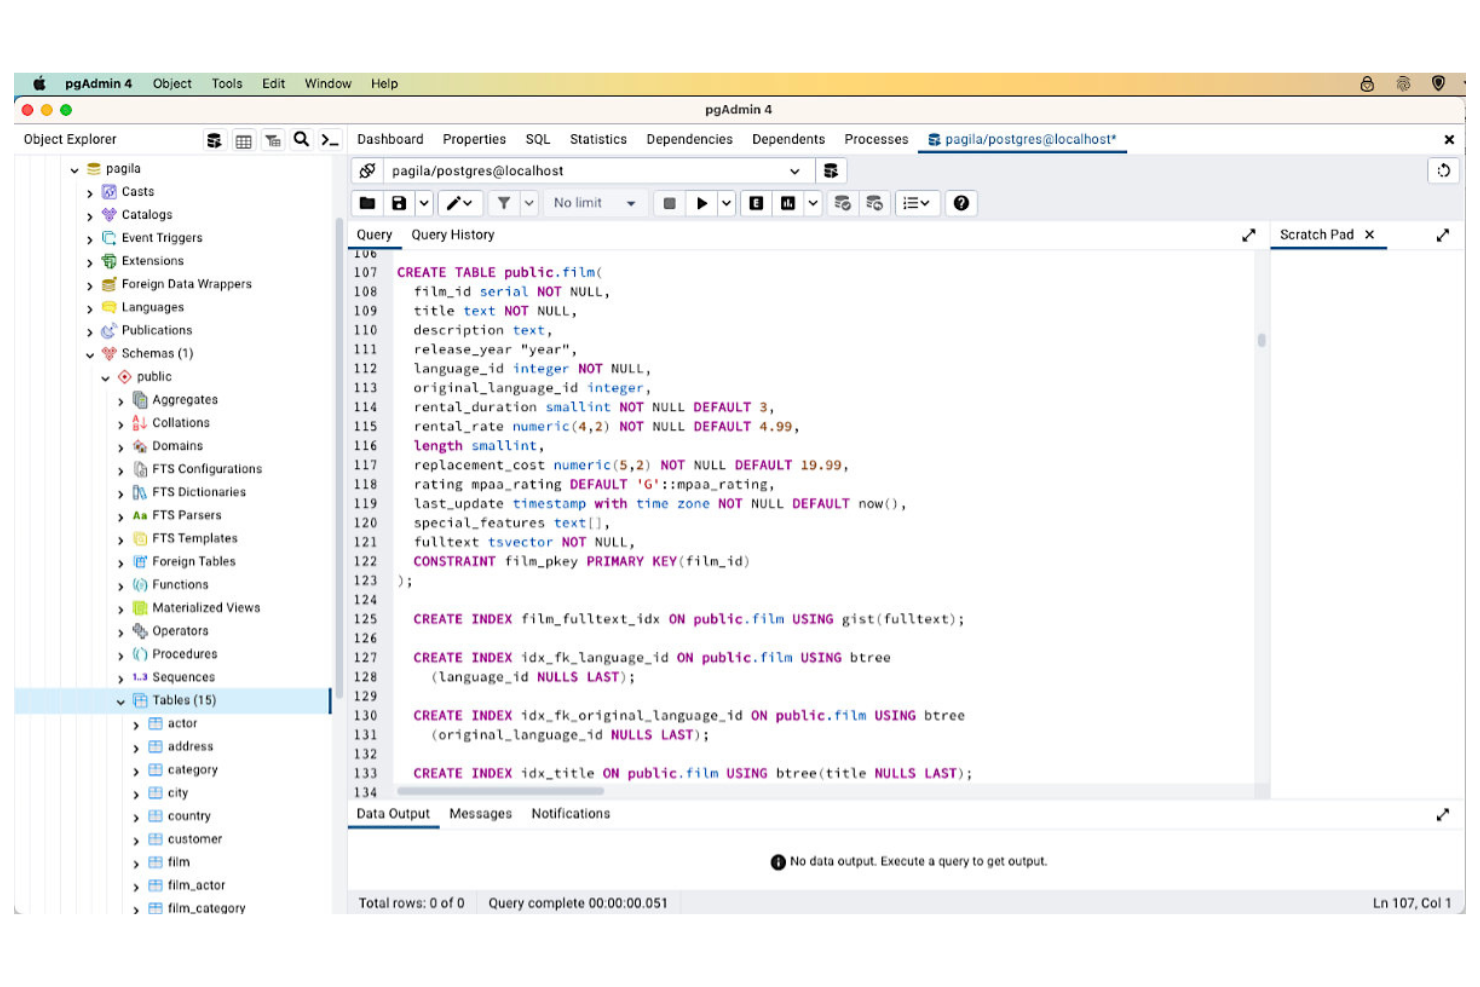Open the Tools menu
Viewport: 1480px width, 987px height.
click(226, 83)
